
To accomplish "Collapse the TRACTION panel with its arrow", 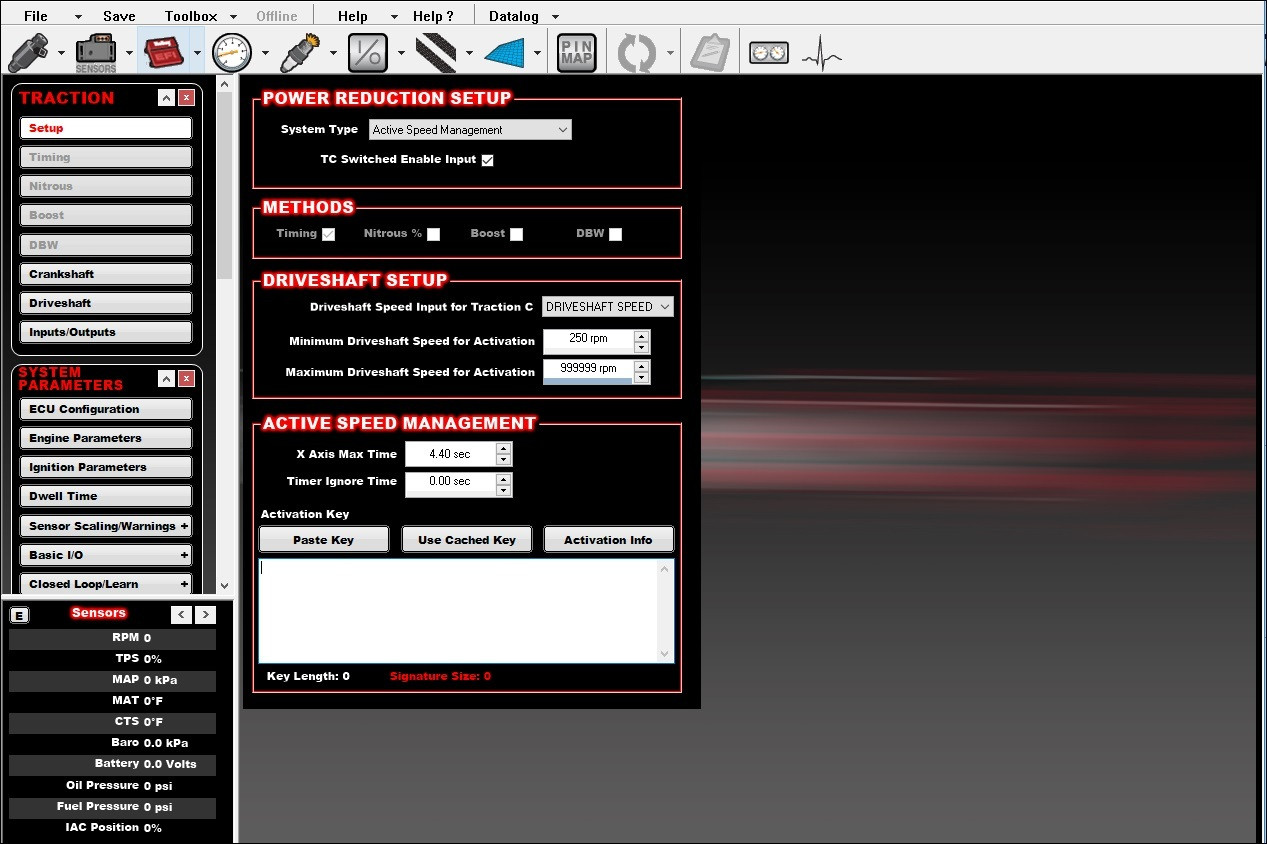I will click(166, 97).
